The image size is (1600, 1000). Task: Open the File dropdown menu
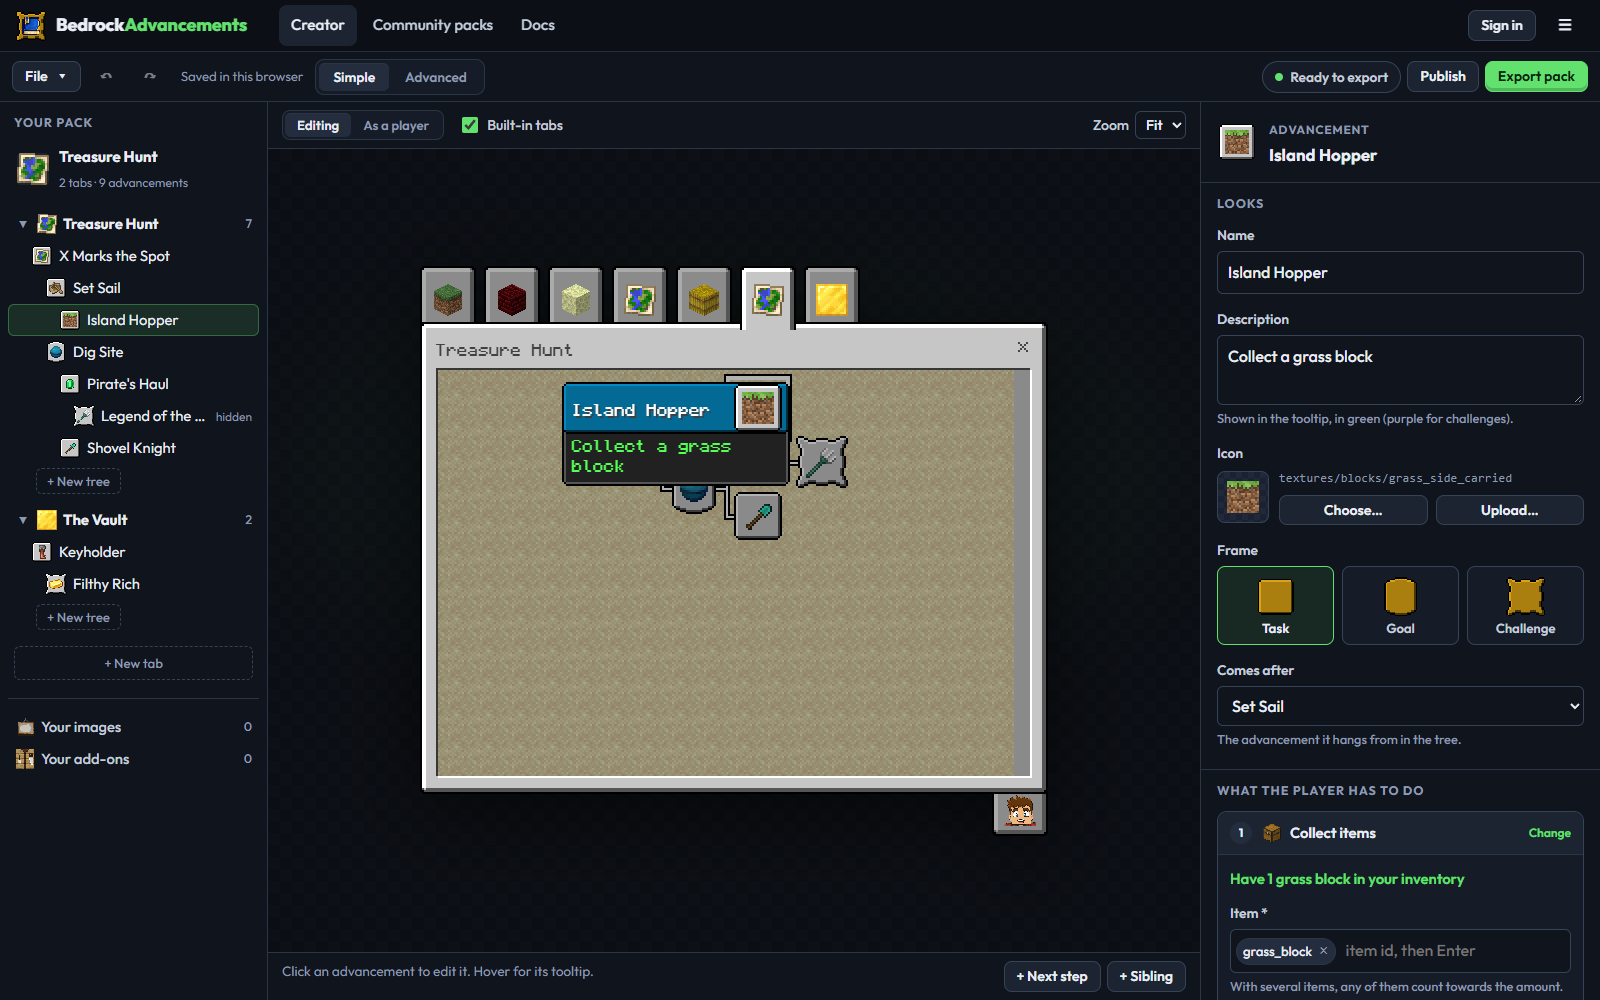(46, 76)
